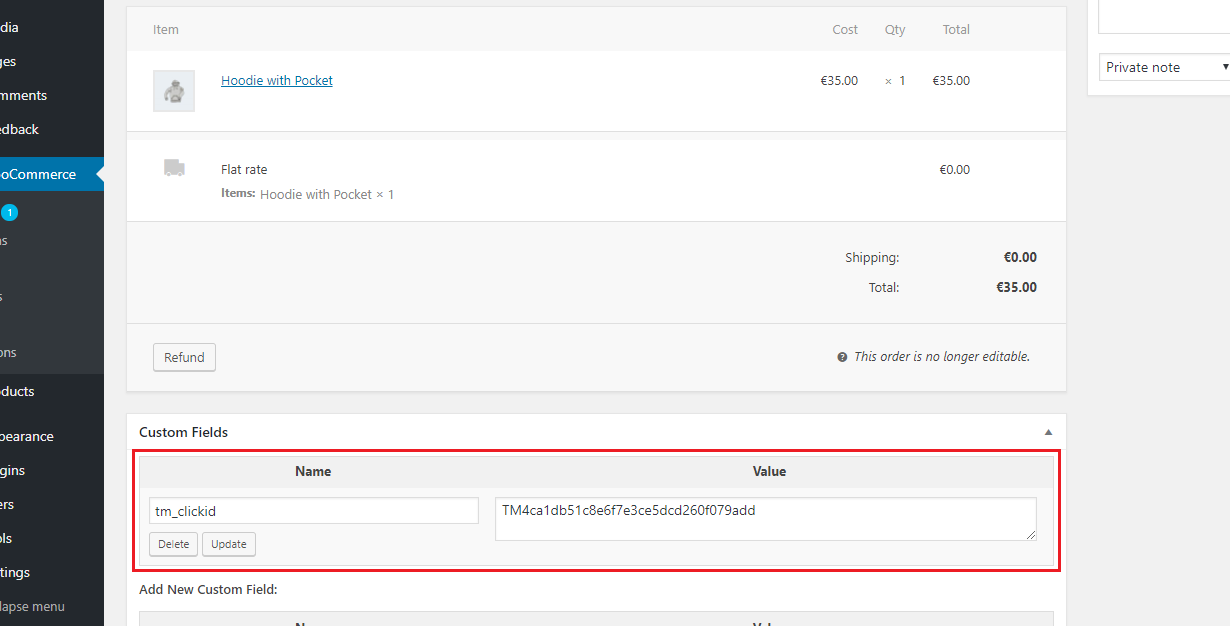Image resolution: width=1230 pixels, height=626 pixels.
Task: Delete the tm_clickid custom field
Action: [174, 544]
